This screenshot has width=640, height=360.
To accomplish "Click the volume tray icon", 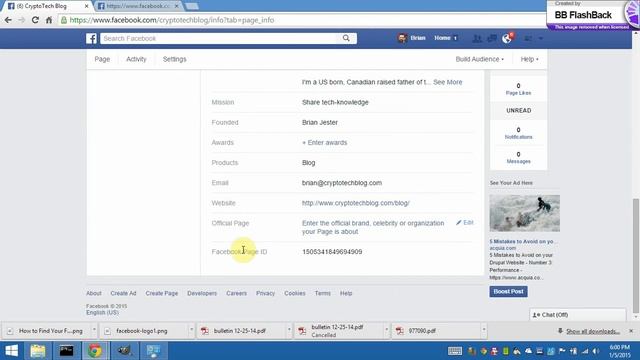I will (596, 351).
